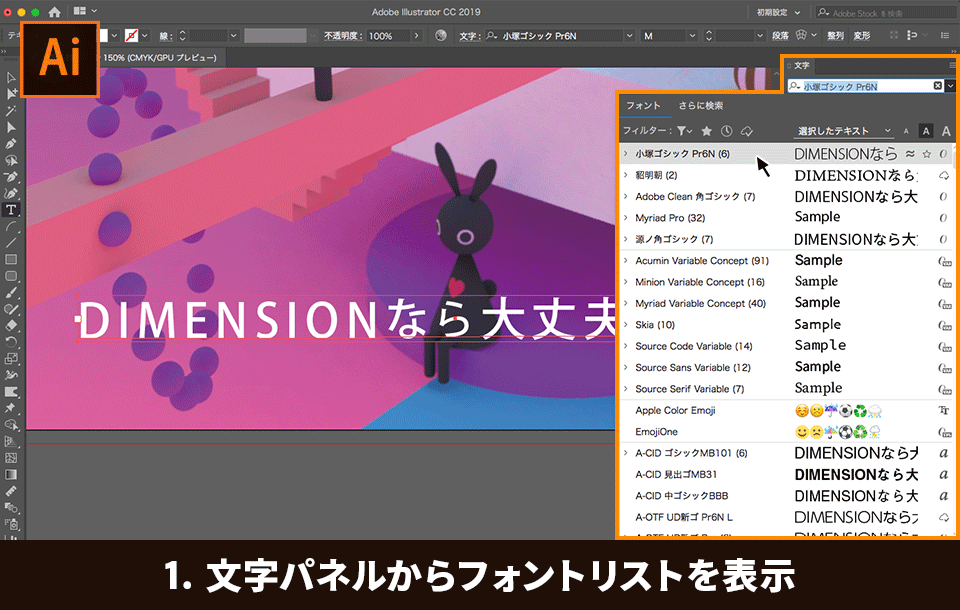Favorite 小塚ゴシック Pr6N with the star
The width and height of the screenshot is (960, 610).
(x=927, y=154)
